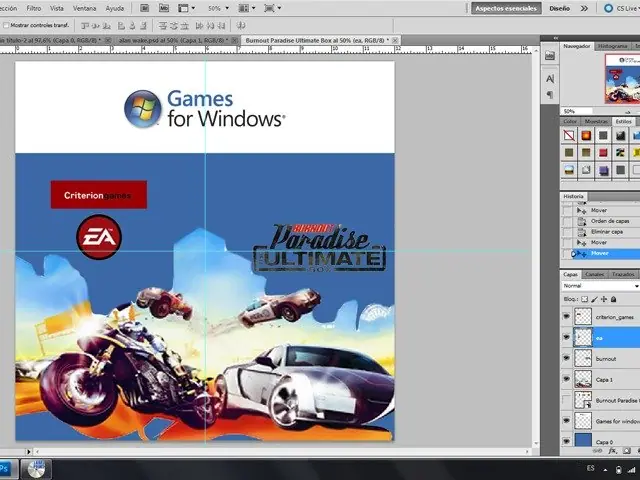Viewport: 640px width, 480px height.
Task: Click the distribute left edges icon
Action: click(x=199, y=26)
